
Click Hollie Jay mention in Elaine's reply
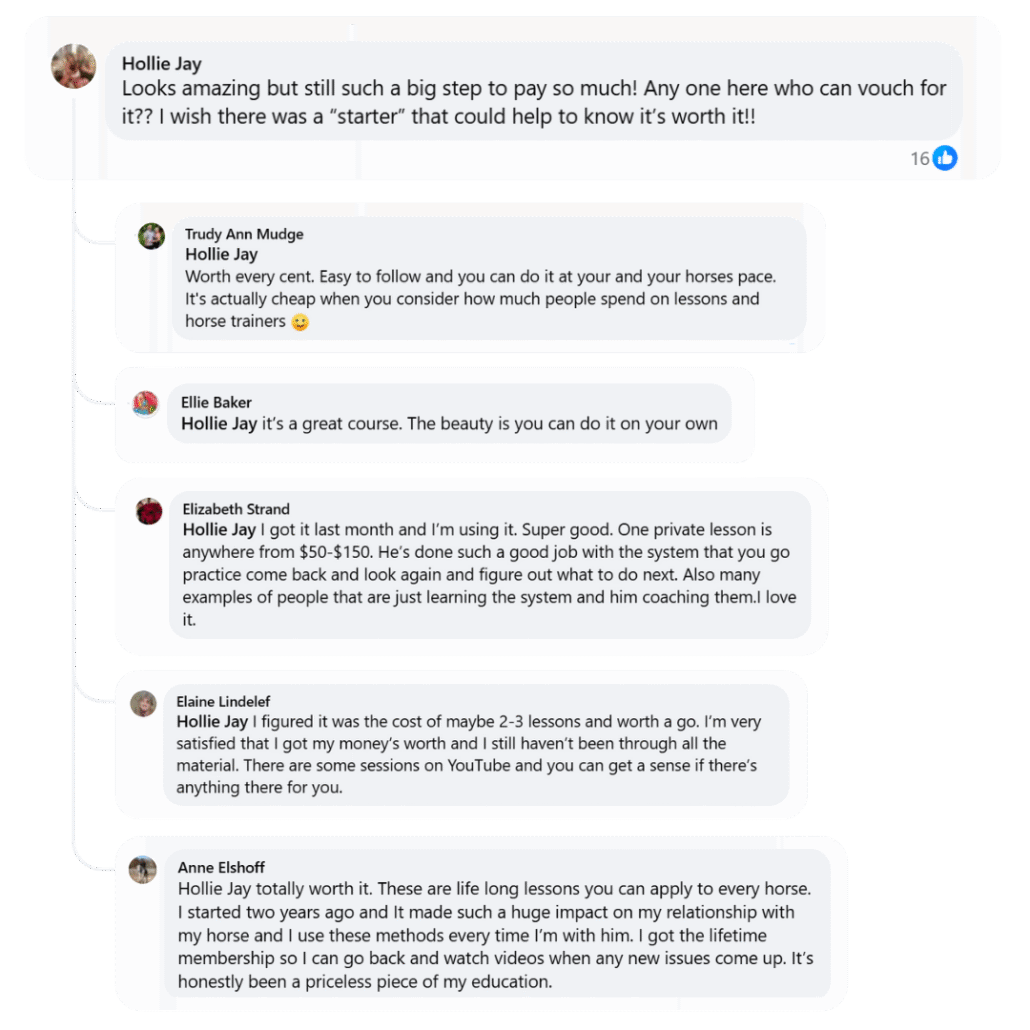pos(212,722)
